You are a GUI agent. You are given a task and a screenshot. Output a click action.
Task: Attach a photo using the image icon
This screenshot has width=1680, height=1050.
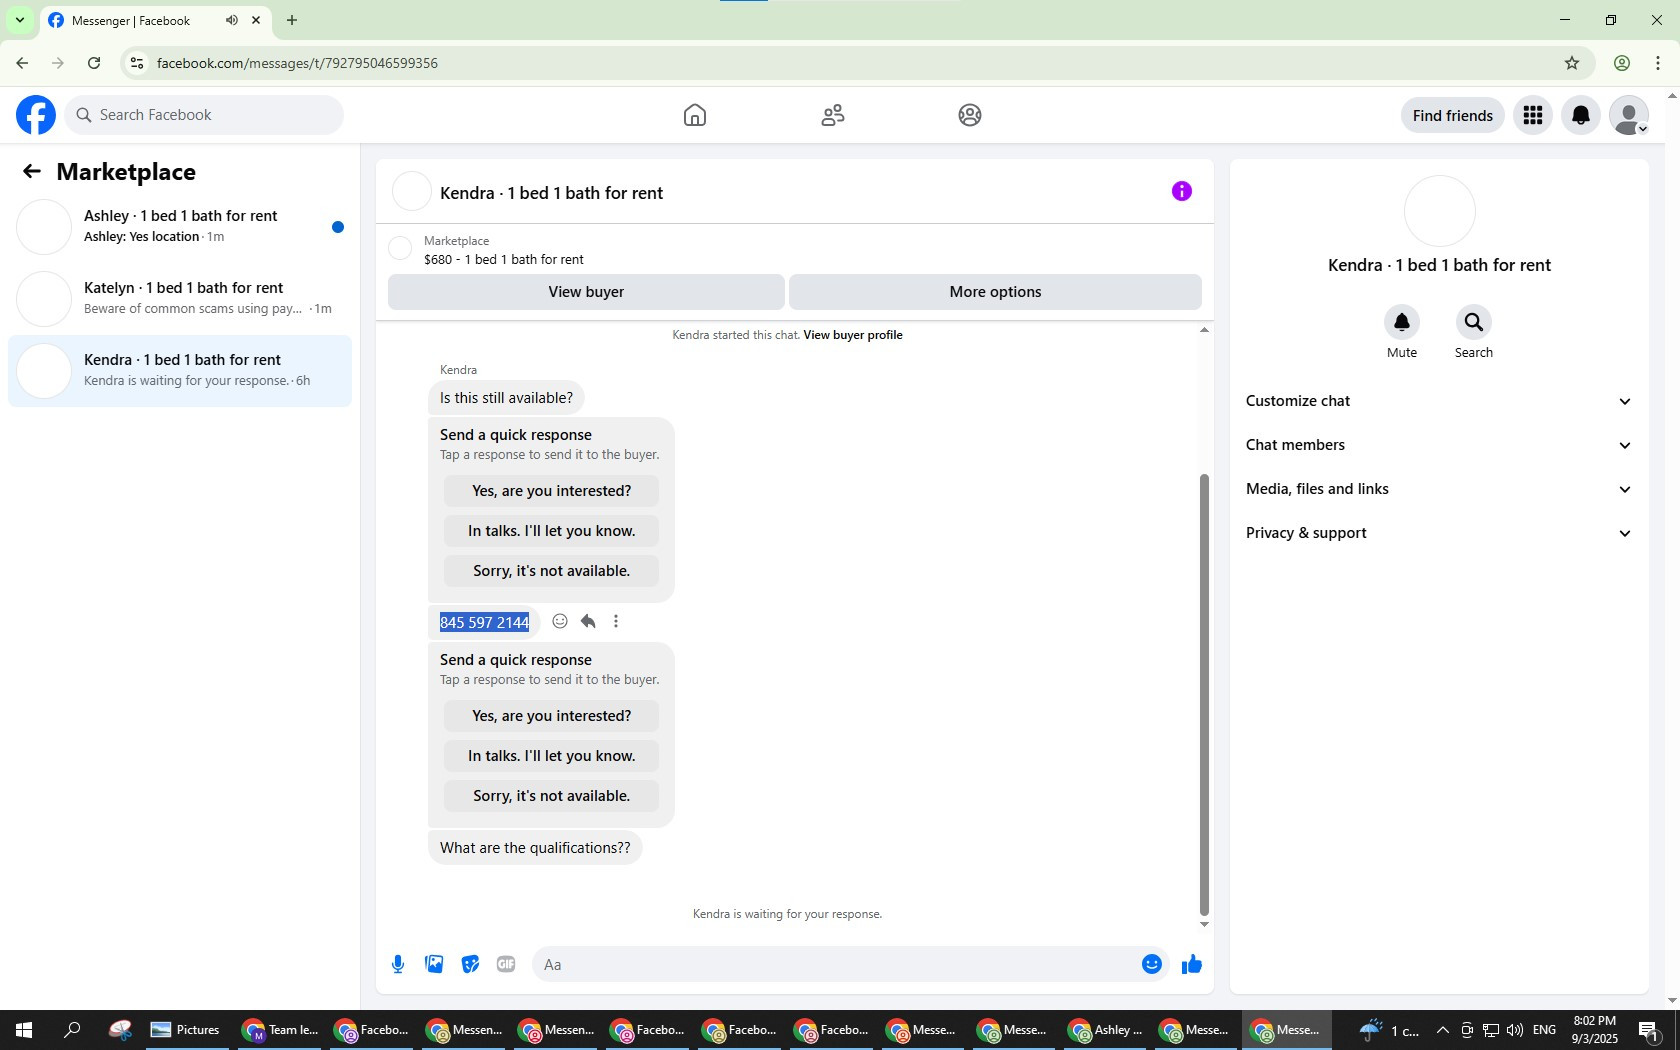(434, 964)
